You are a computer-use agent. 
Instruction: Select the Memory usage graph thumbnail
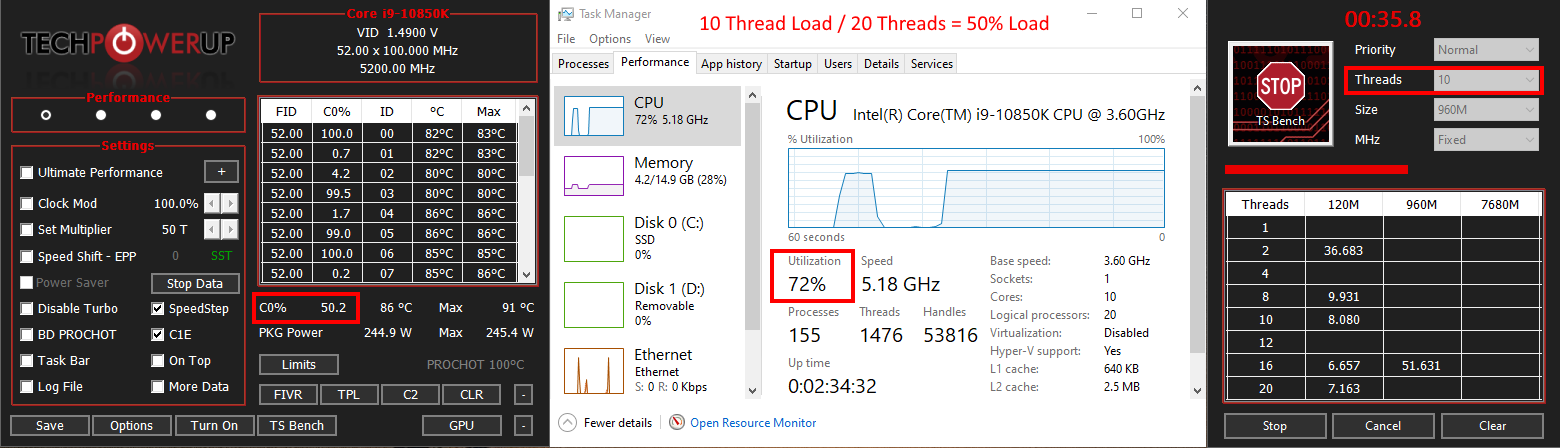[594, 175]
